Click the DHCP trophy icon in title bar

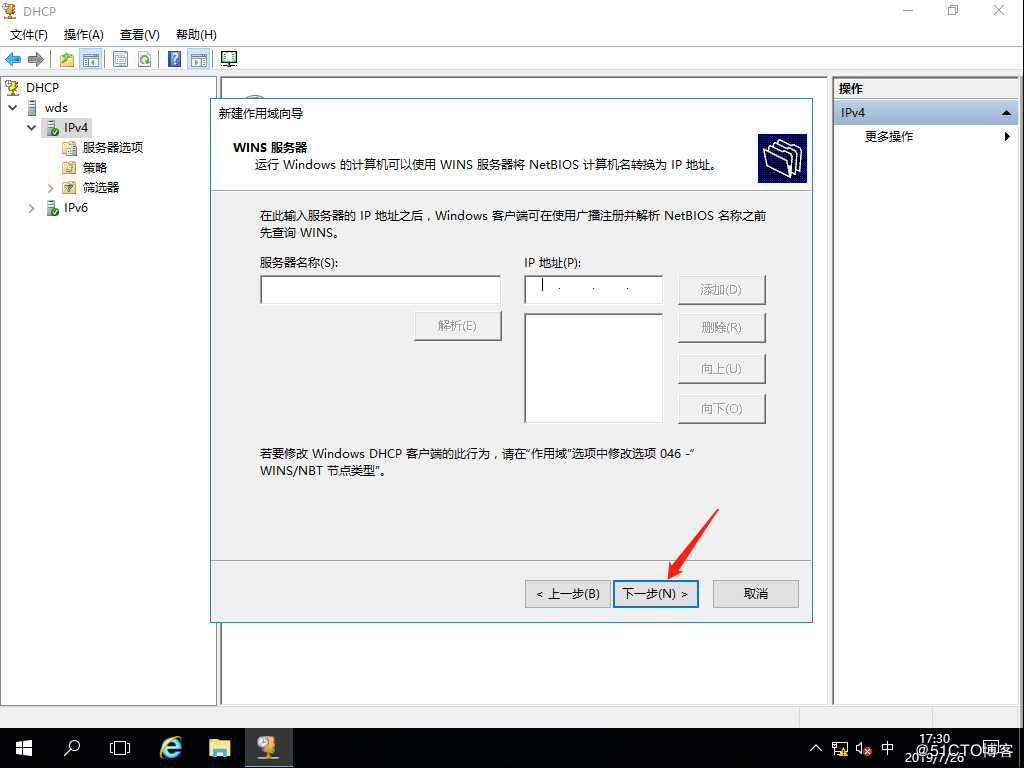point(9,10)
